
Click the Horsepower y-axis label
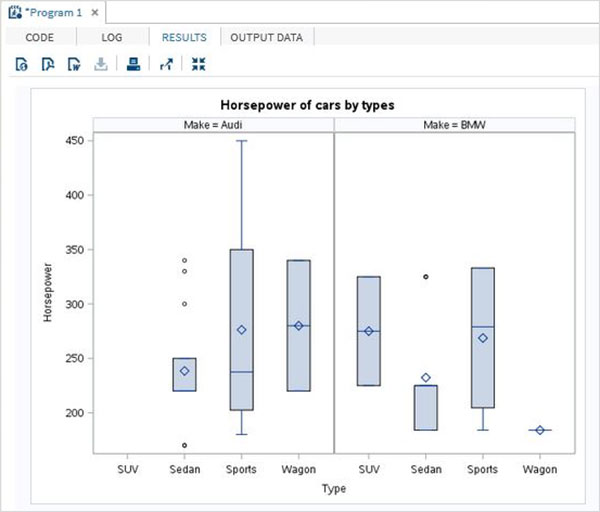[x=47, y=293]
